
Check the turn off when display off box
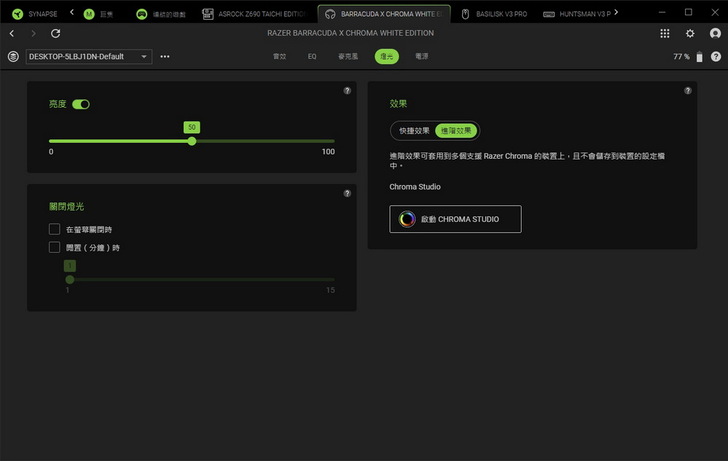pyautogui.click(x=55, y=229)
